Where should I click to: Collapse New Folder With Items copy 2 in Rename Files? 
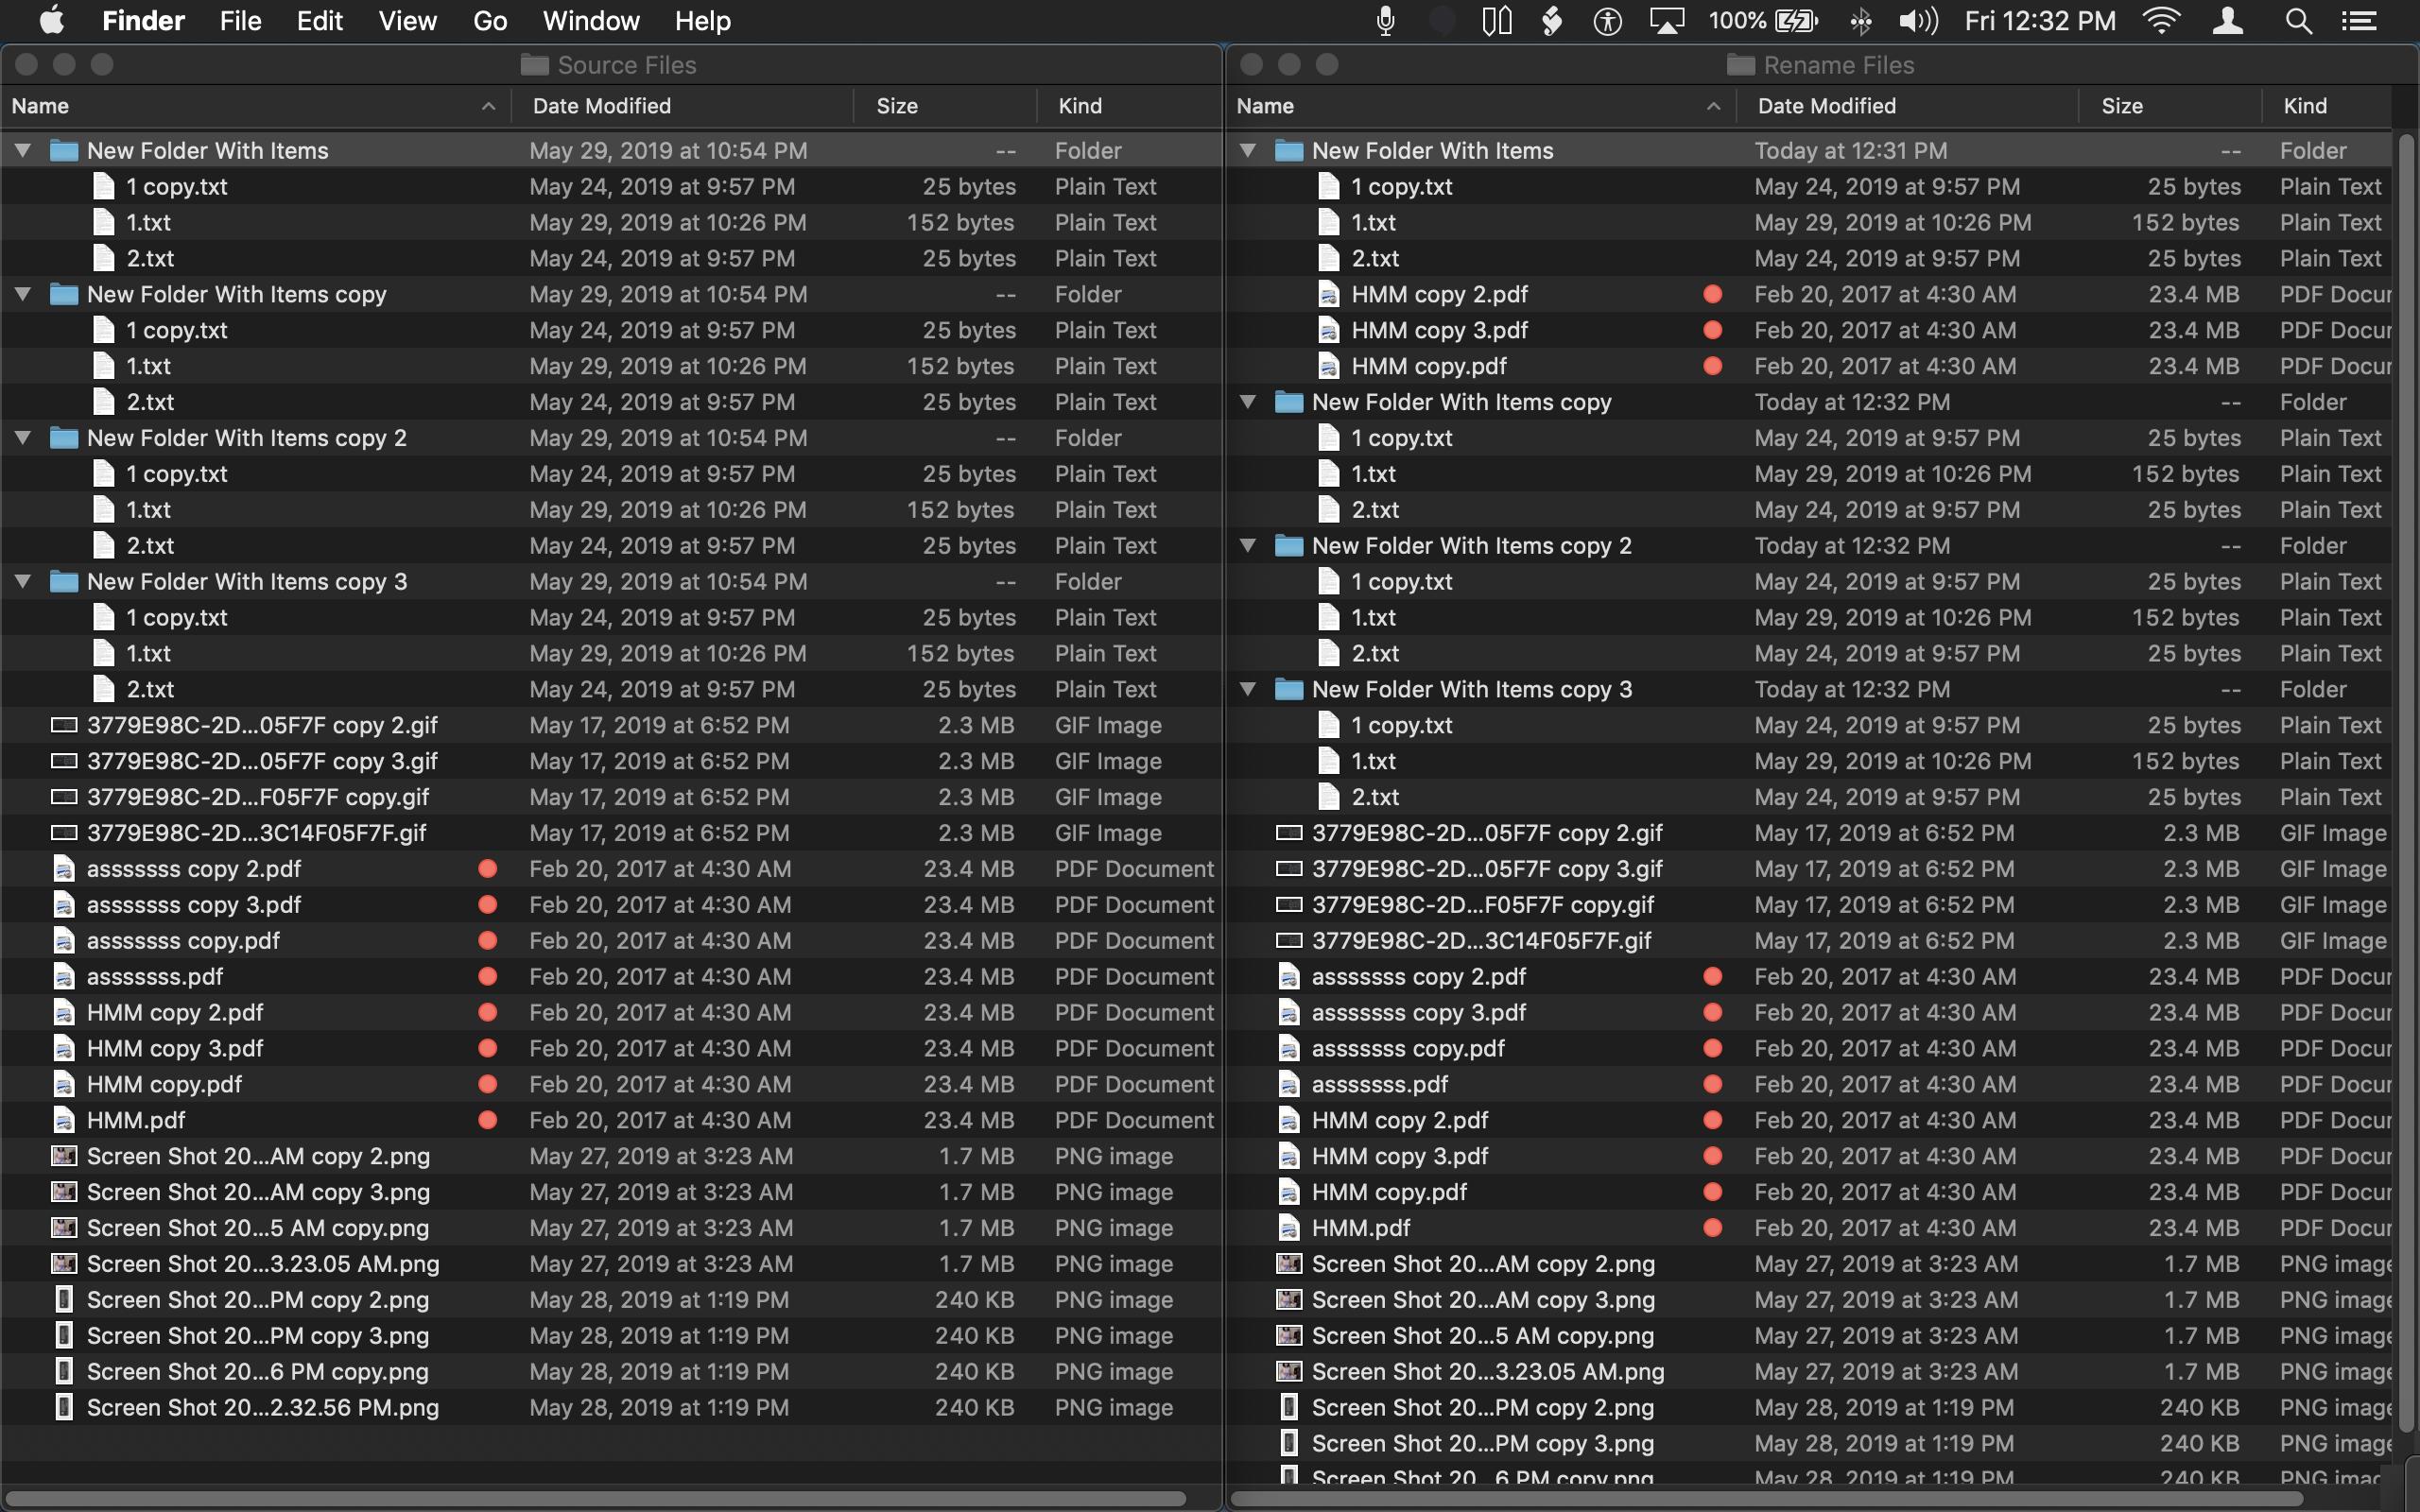(x=1247, y=546)
